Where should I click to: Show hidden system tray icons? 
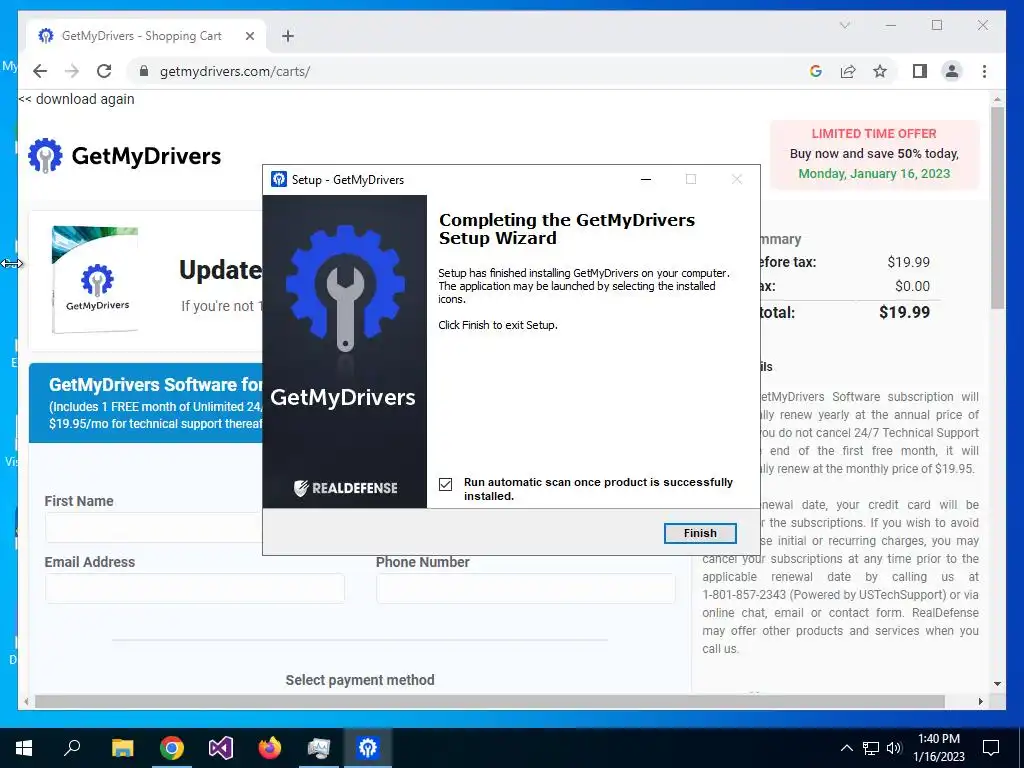pos(846,748)
